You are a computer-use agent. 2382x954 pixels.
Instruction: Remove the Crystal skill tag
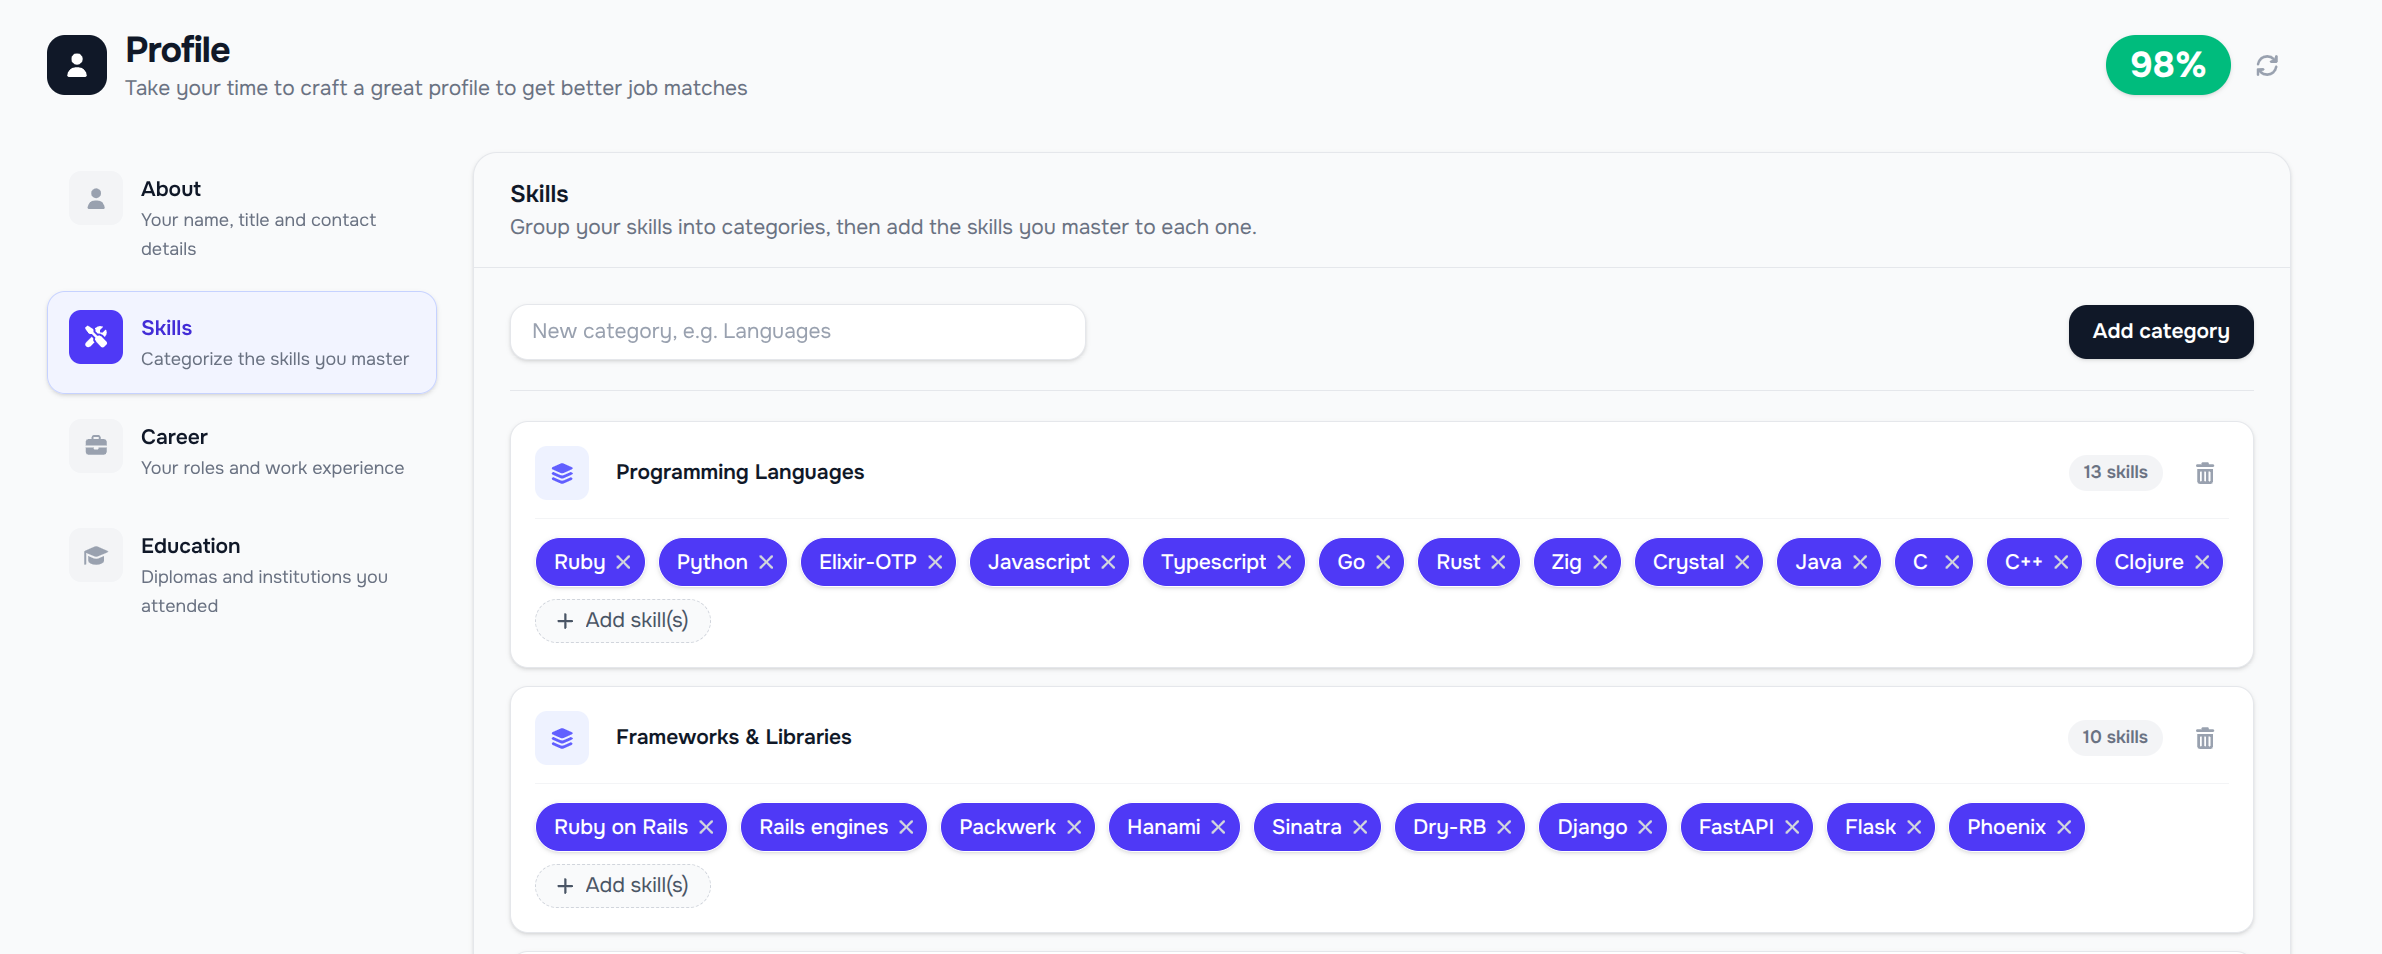pyautogui.click(x=1742, y=562)
